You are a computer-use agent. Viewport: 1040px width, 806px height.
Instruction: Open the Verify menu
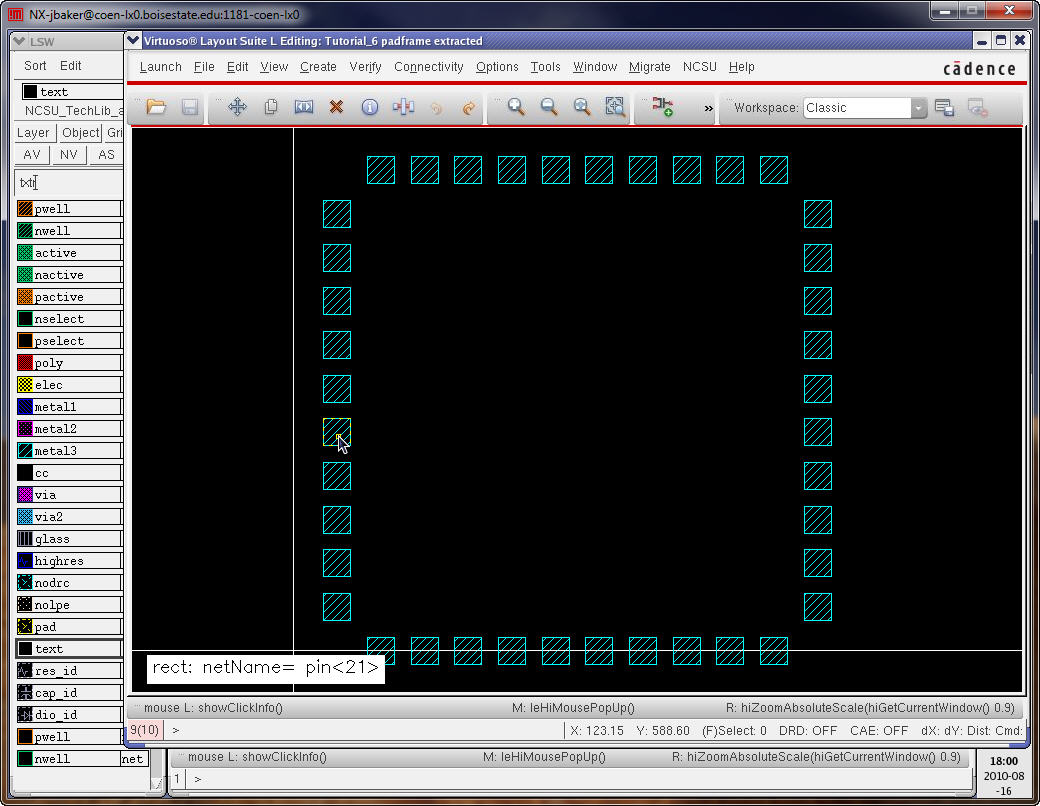coord(365,67)
